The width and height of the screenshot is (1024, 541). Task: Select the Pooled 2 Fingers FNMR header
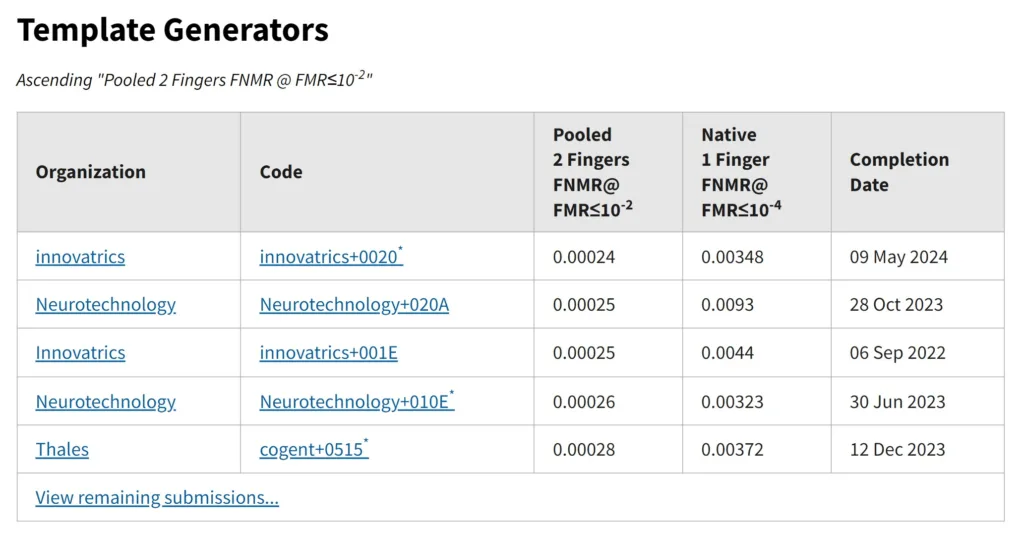pyautogui.click(x=593, y=172)
